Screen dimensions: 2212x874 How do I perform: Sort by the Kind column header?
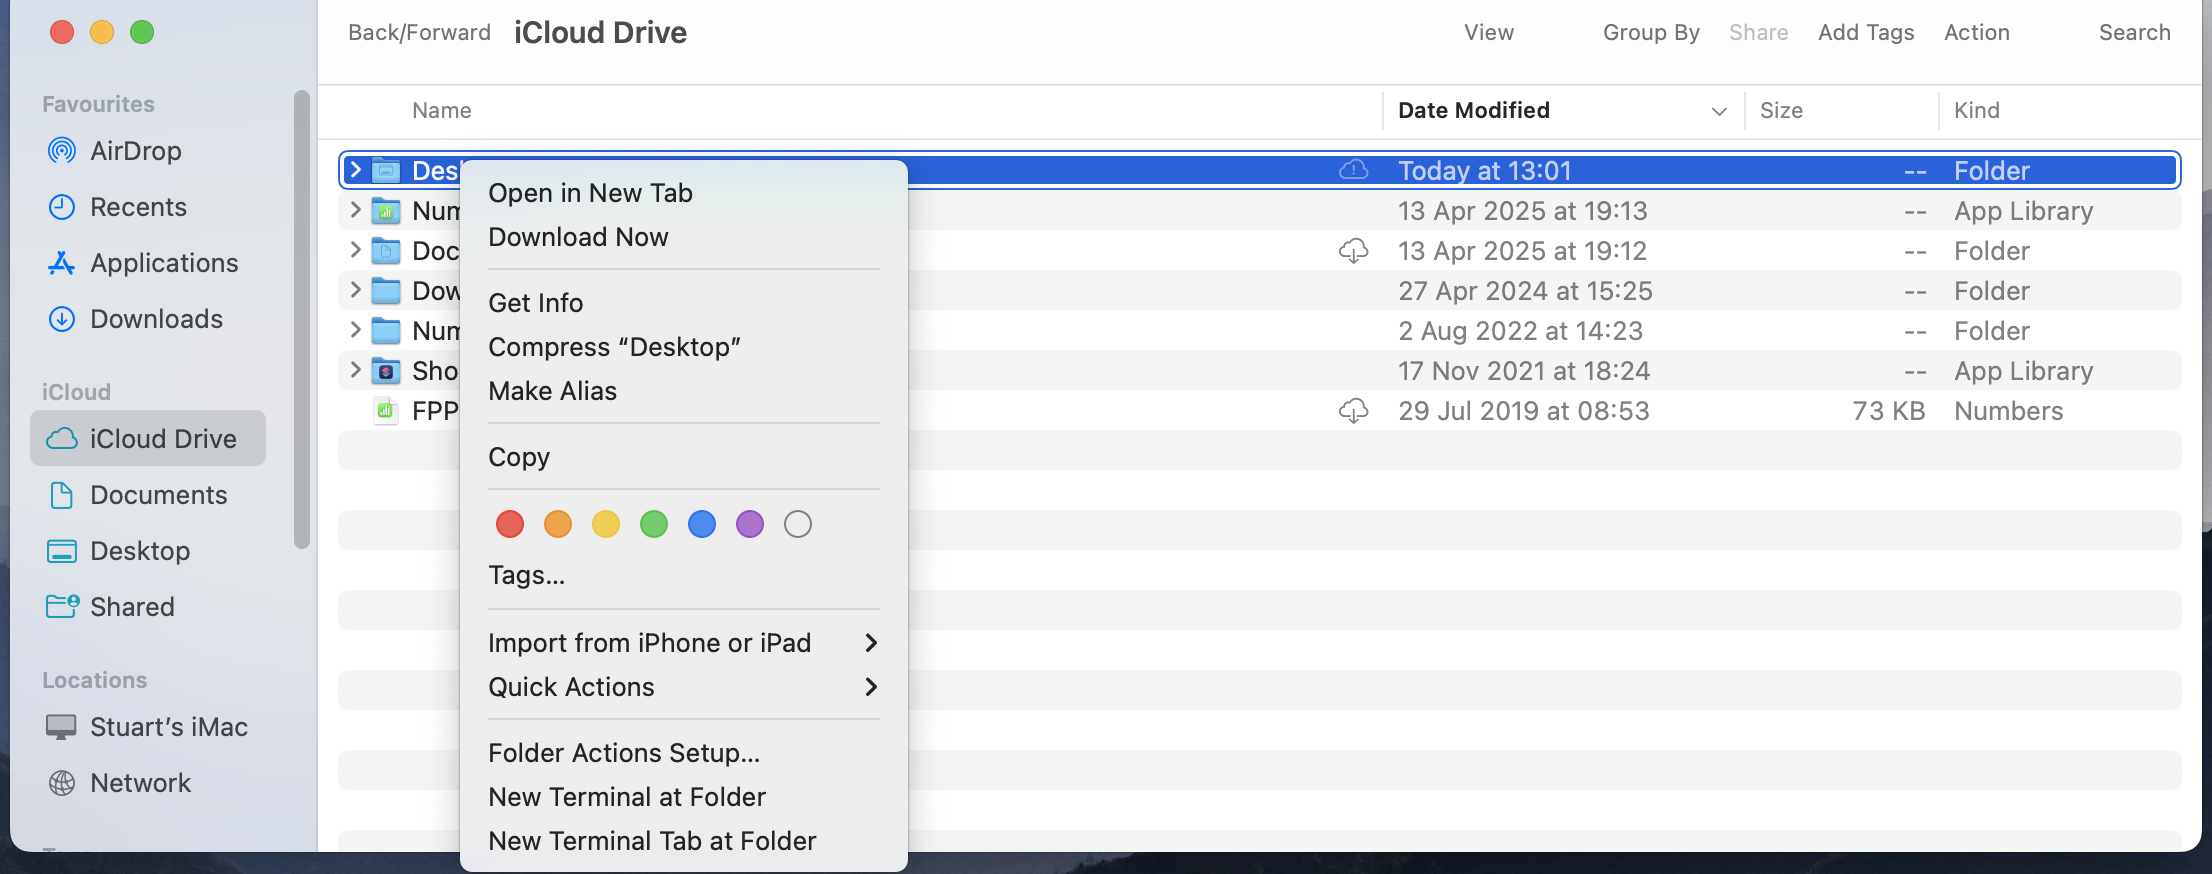pos(1977,111)
